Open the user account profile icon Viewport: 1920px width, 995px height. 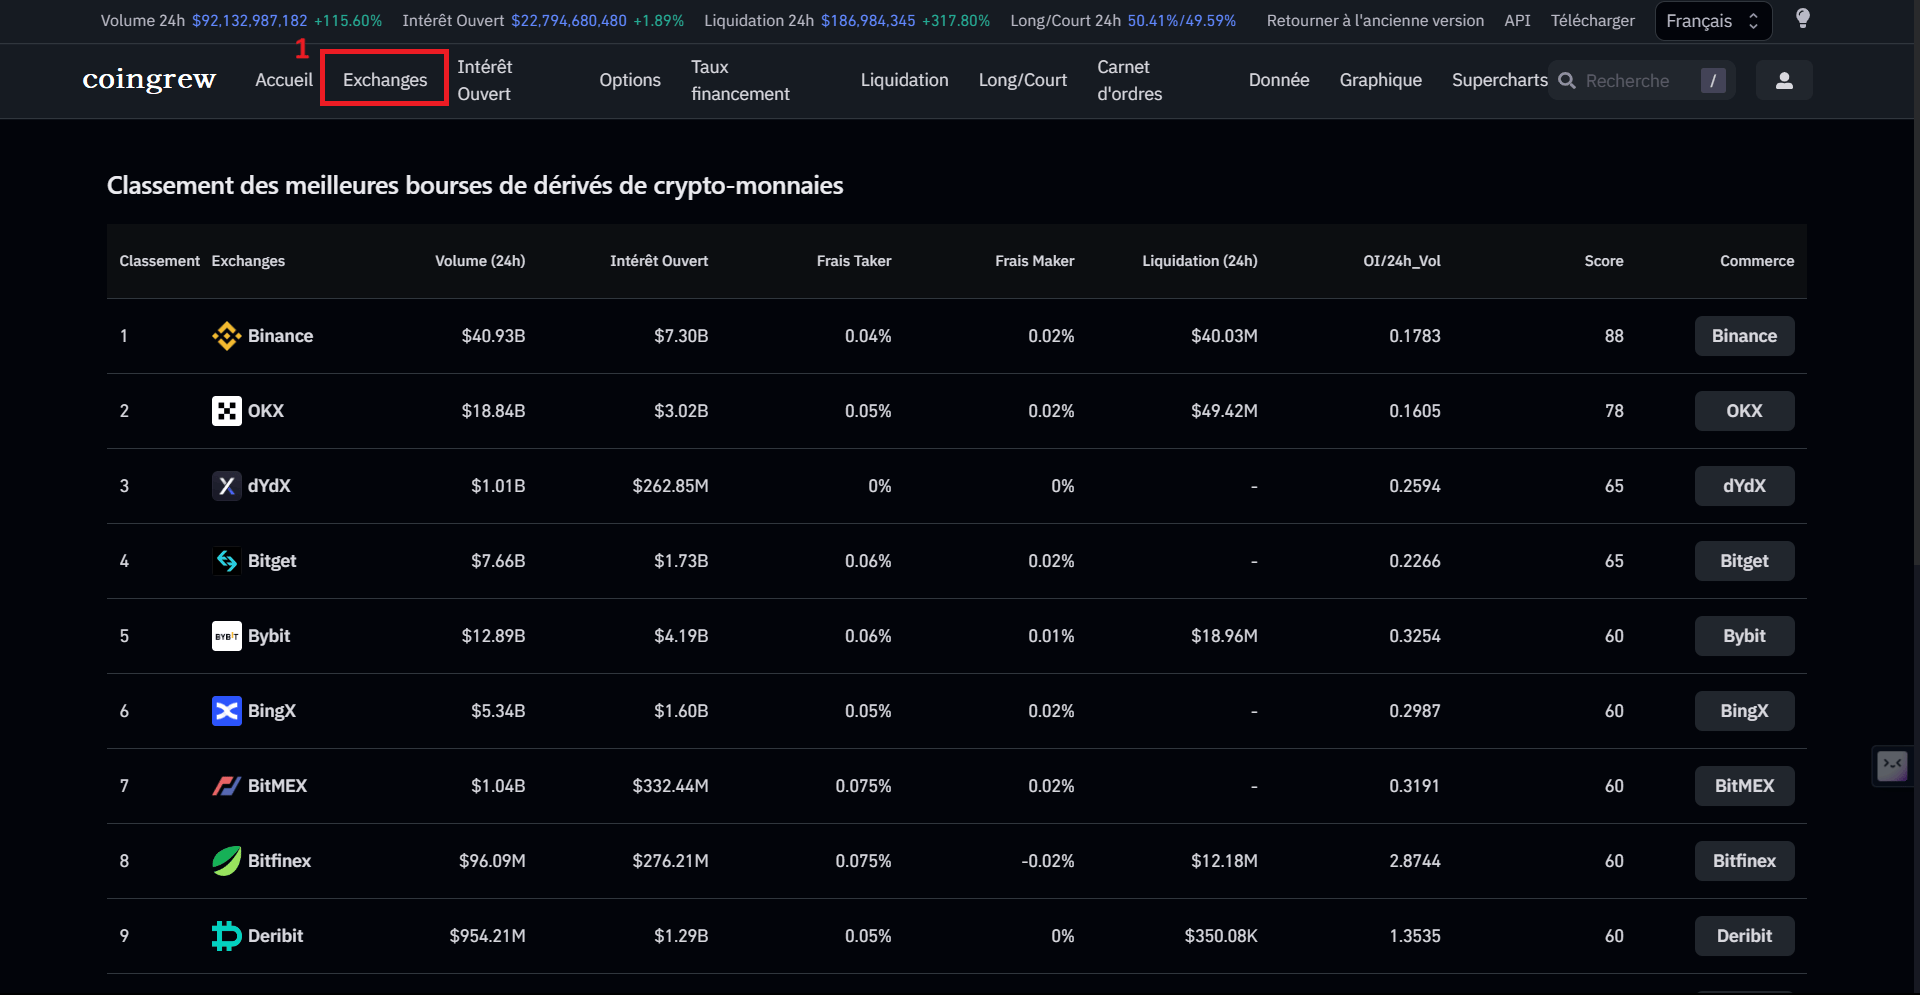coord(1783,80)
